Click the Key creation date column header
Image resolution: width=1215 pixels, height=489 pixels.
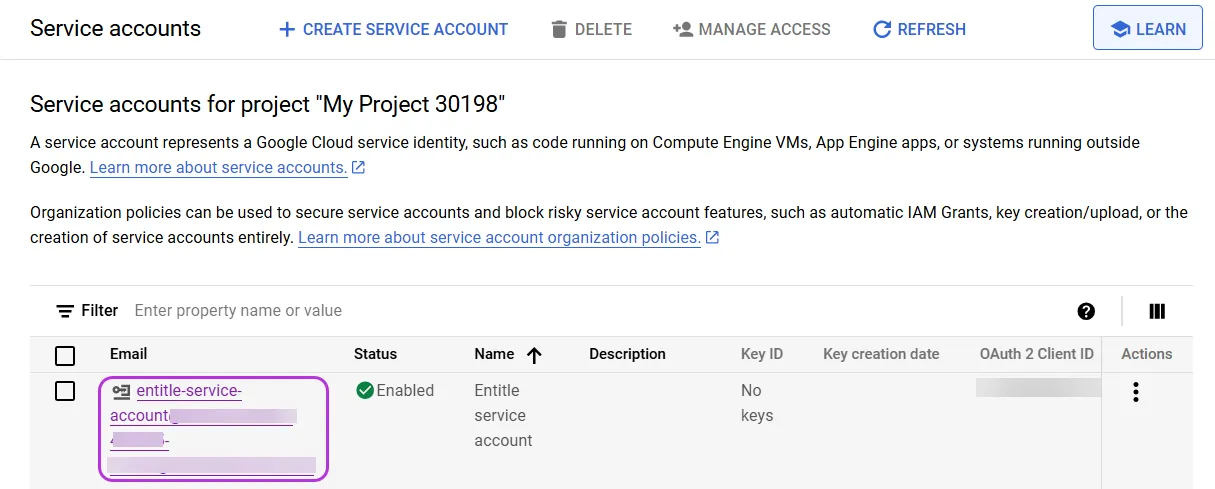881,354
